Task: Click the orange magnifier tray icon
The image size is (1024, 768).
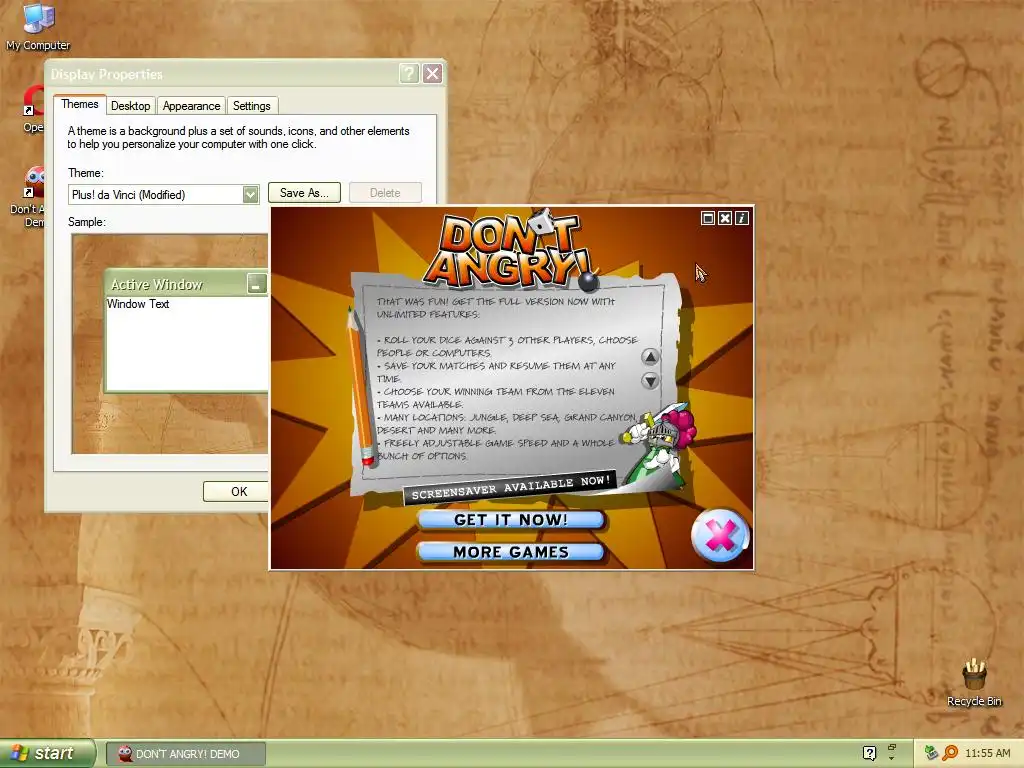Action: click(x=950, y=753)
